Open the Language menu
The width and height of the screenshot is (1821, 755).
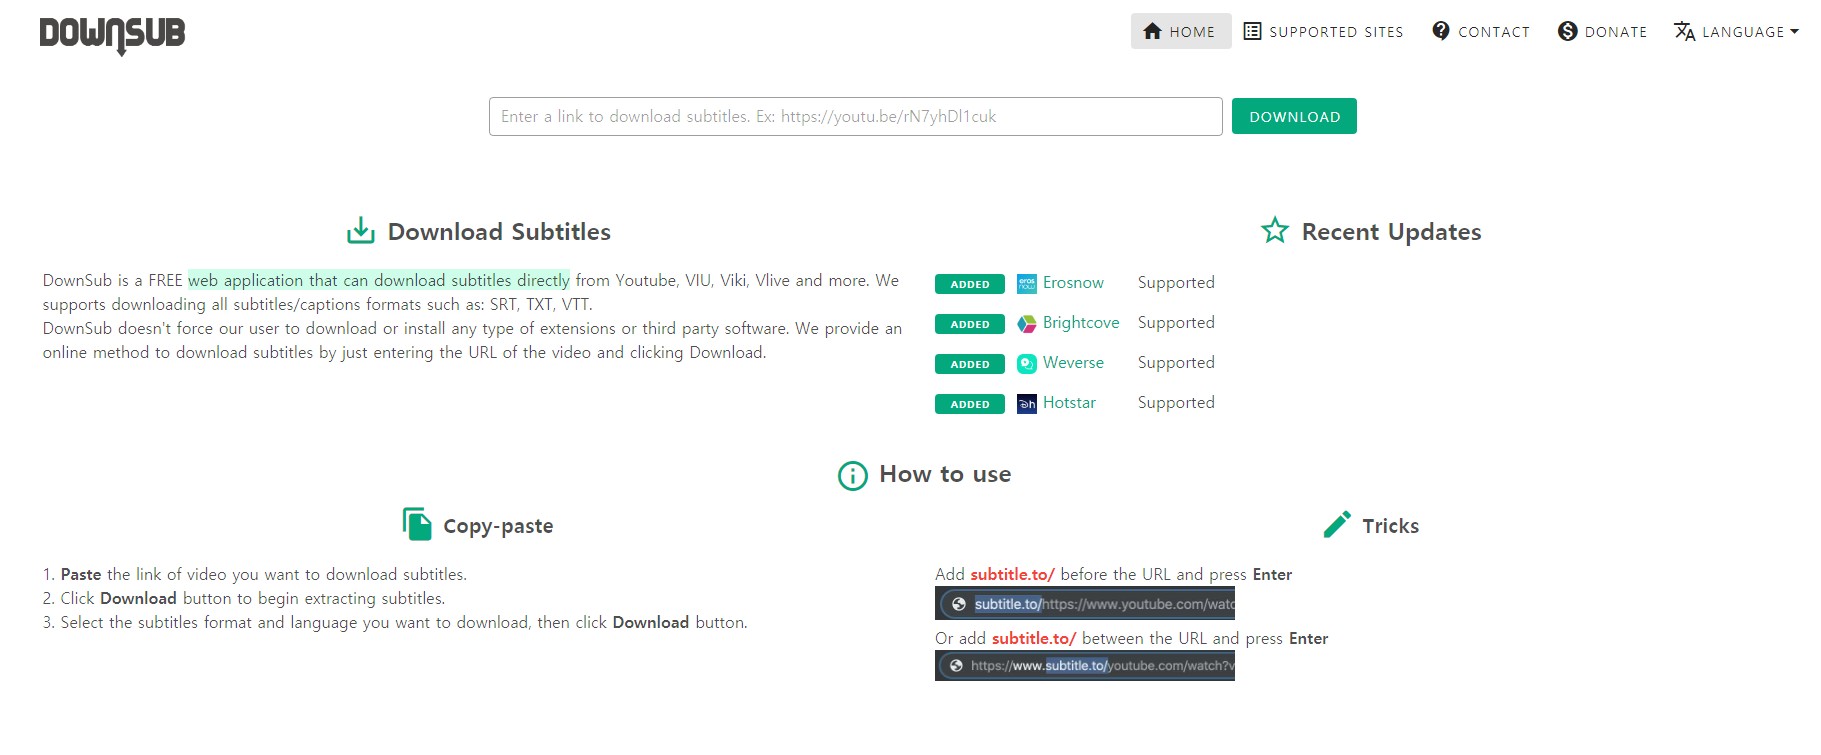point(1737,31)
